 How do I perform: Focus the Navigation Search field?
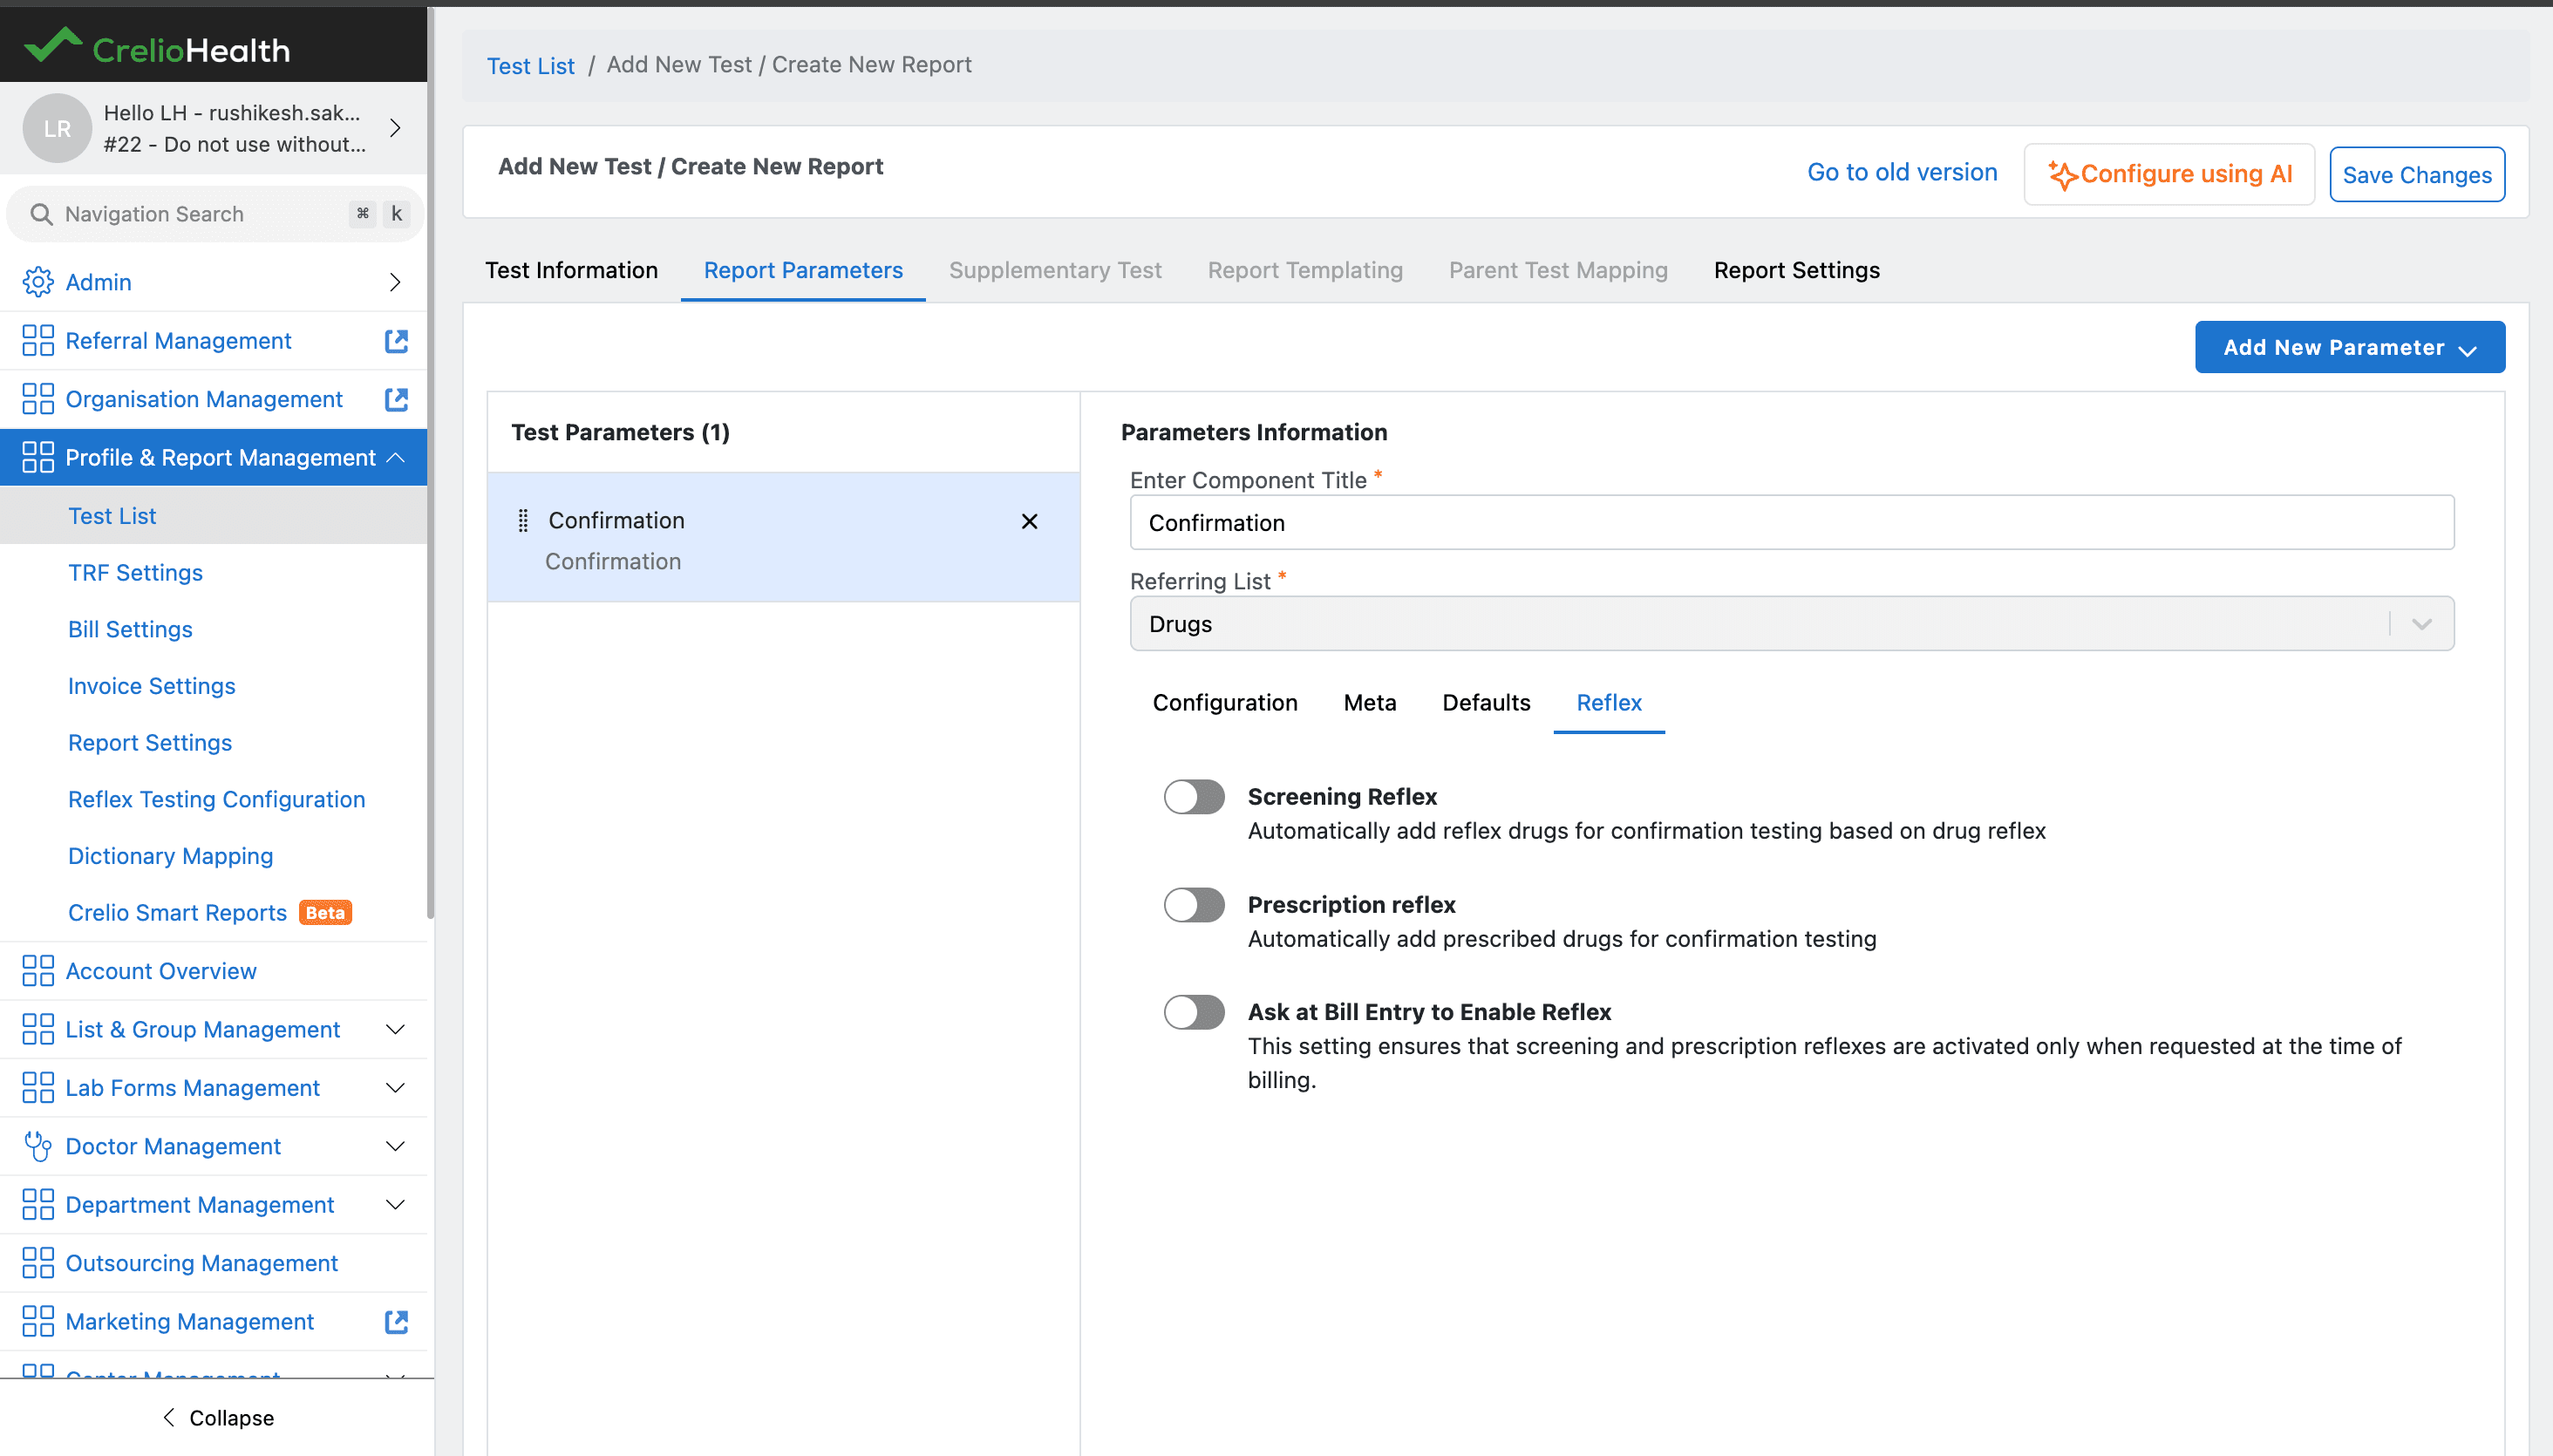(x=214, y=214)
